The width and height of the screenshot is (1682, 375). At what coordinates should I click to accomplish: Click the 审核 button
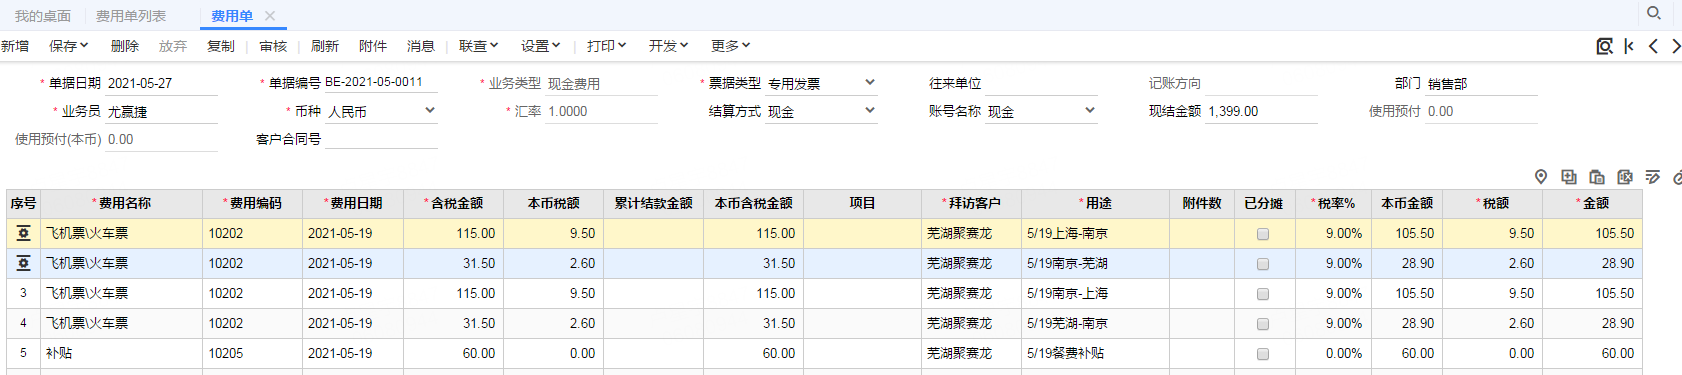273,46
